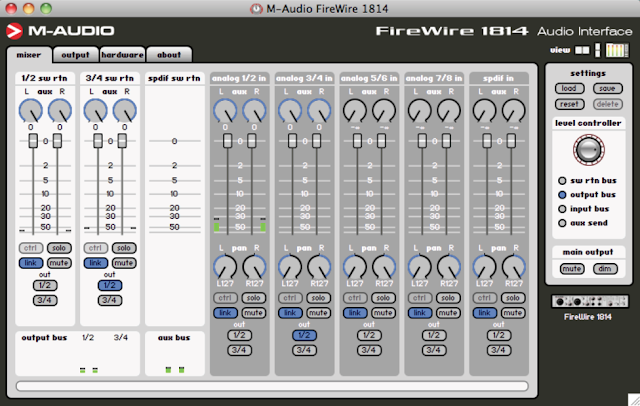Click the analog 7/8 in aux L knob

click(x=420, y=110)
